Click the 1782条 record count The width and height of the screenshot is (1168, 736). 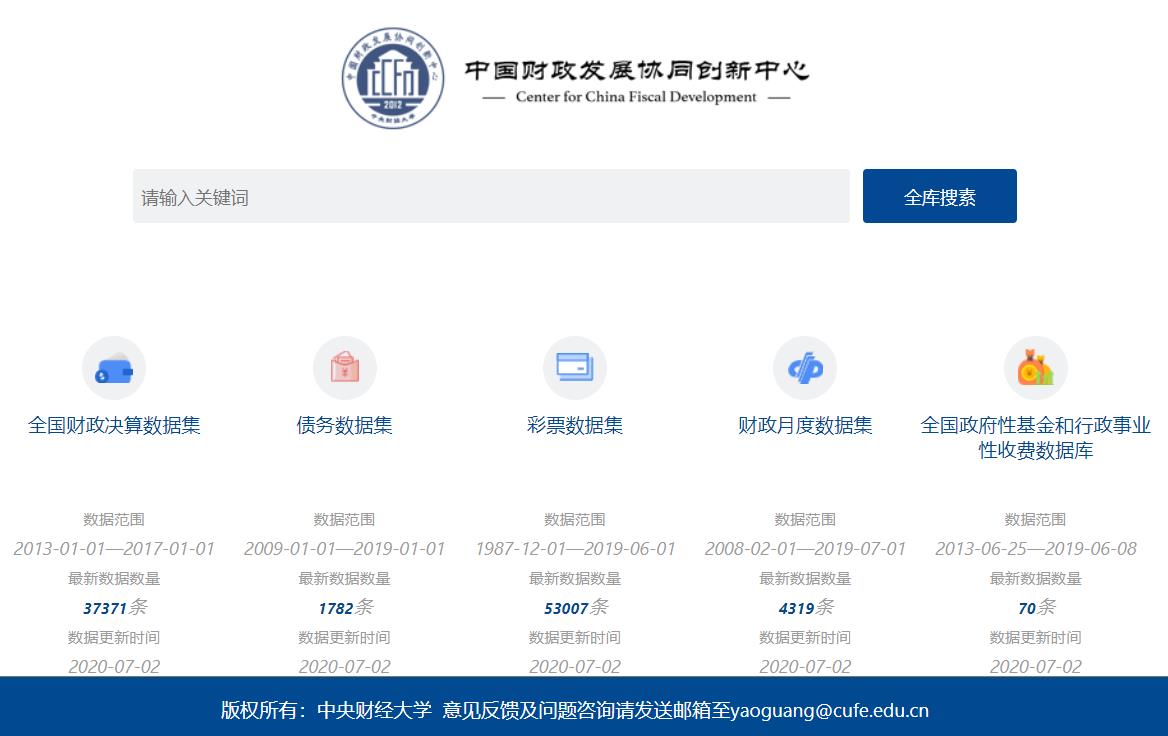point(345,608)
